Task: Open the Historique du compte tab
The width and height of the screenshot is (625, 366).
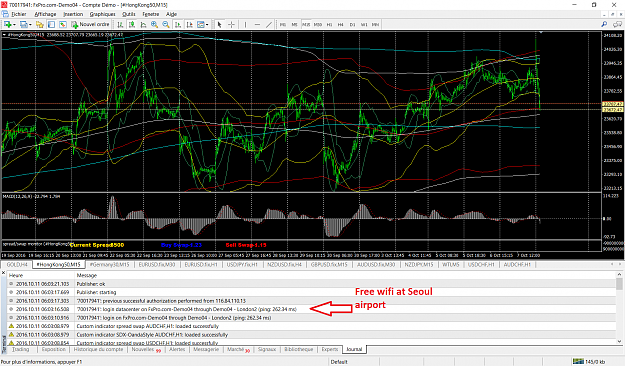Action: [98, 349]
